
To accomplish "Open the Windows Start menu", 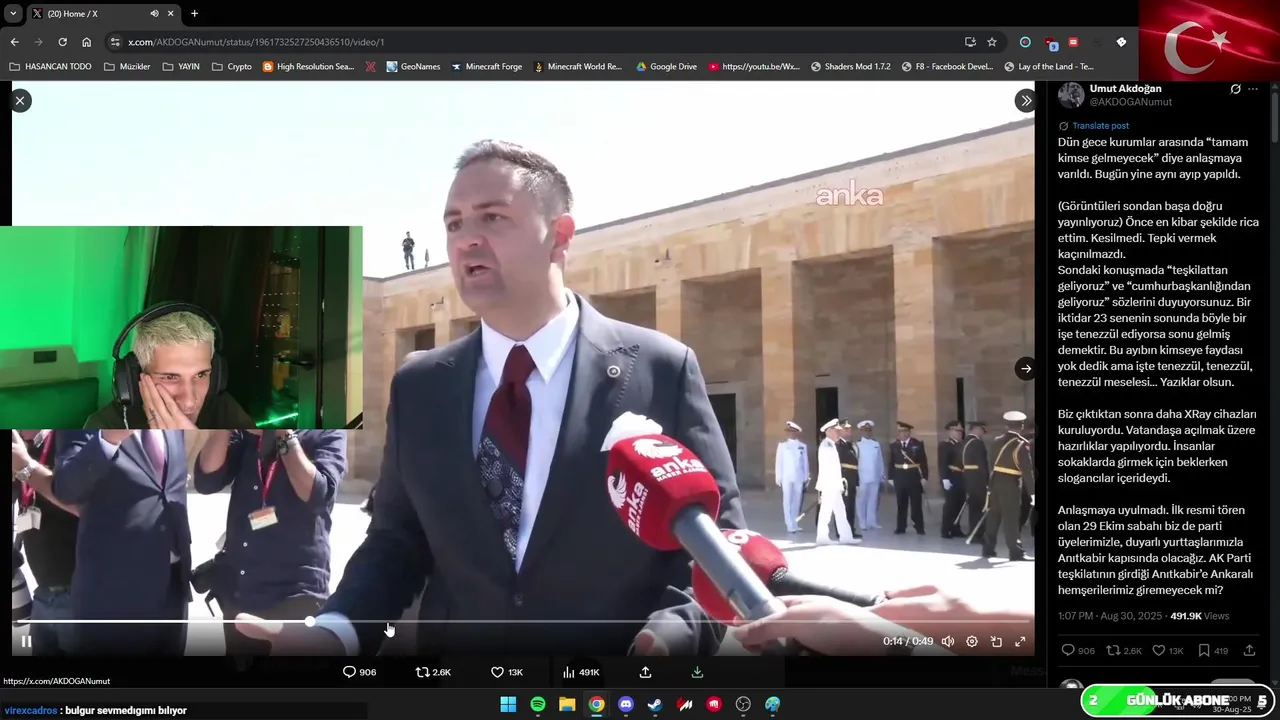I will point(508,704).
